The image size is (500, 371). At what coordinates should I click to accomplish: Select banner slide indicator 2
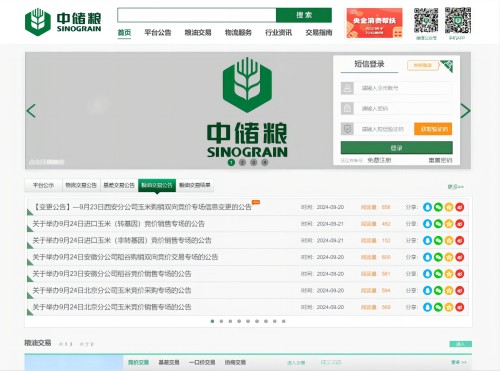[242, 162]
